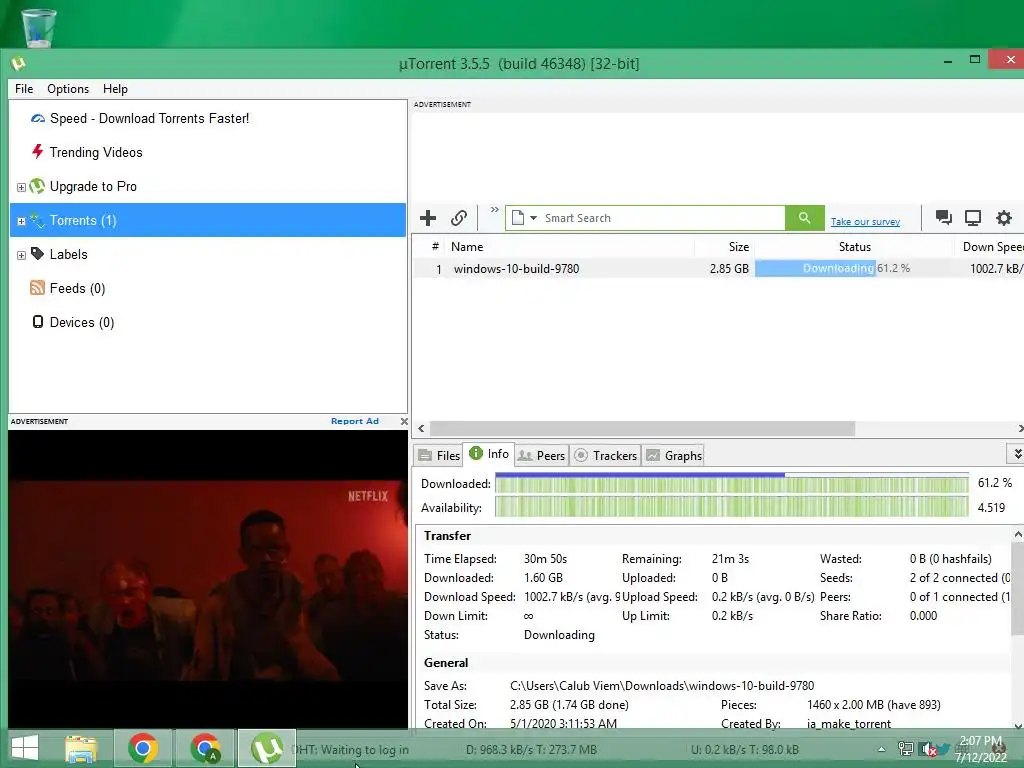Switch to the Graphs tab
The image size is (1024, 768).
pyautogui.click(x=674, y=456)
